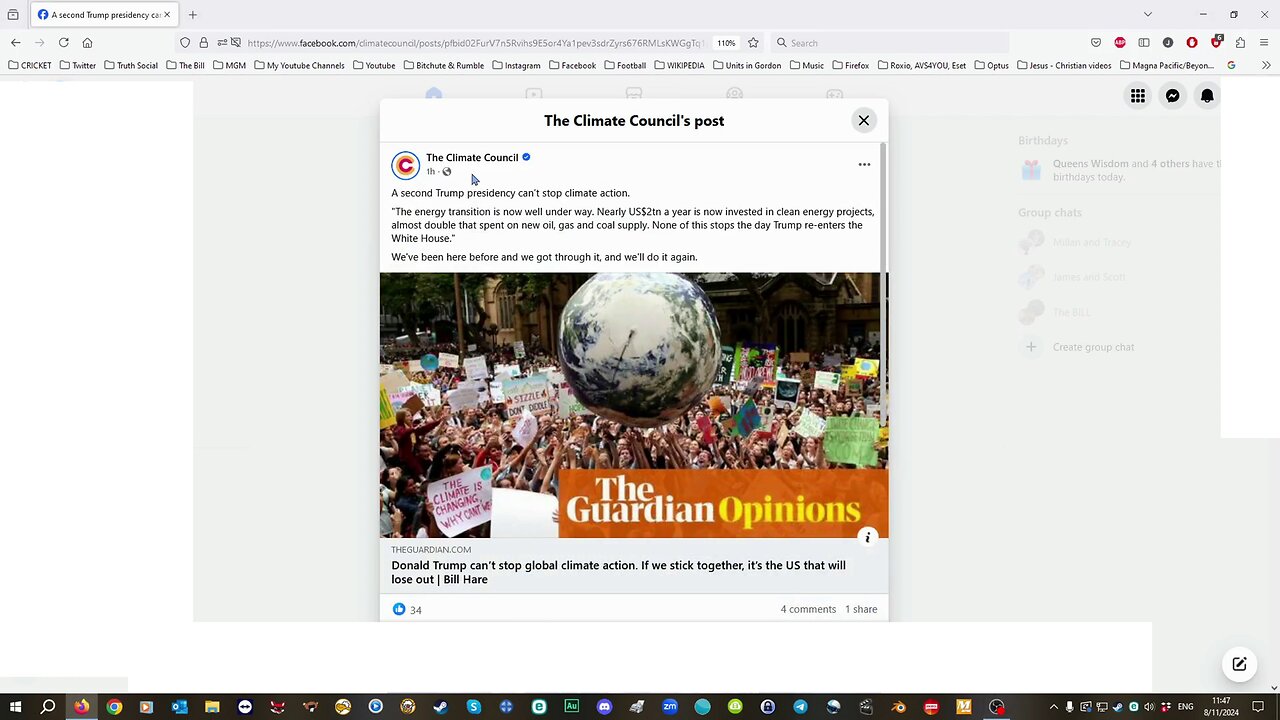Reload the page with the refresh icon
The height and width of the screenshot is (720, 1280).
click(x=63, y=43)
